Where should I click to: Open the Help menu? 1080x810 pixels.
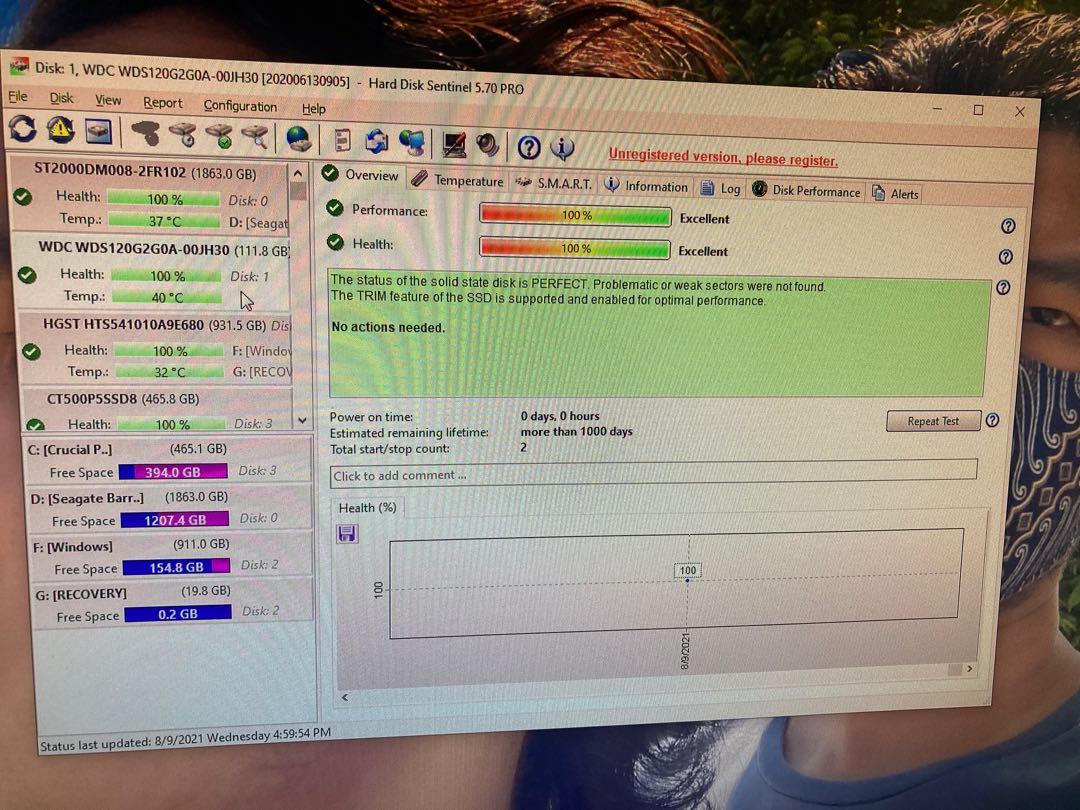click(313, 109)
